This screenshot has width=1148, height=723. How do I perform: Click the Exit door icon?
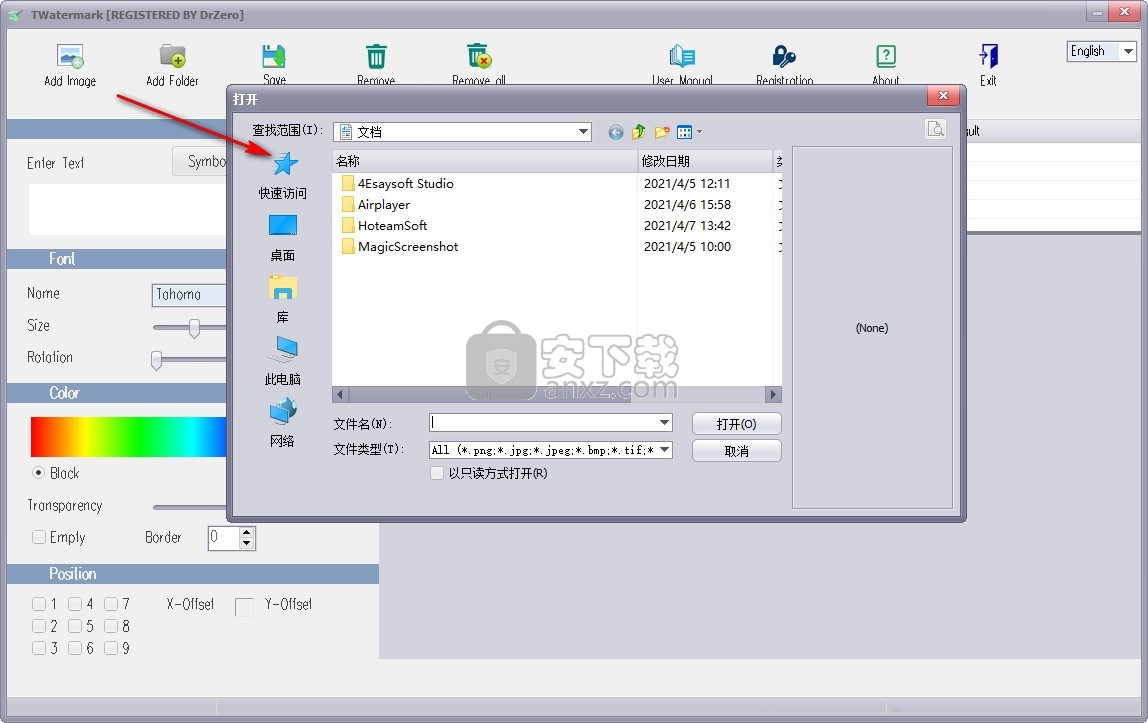click(x=988, y=56)
